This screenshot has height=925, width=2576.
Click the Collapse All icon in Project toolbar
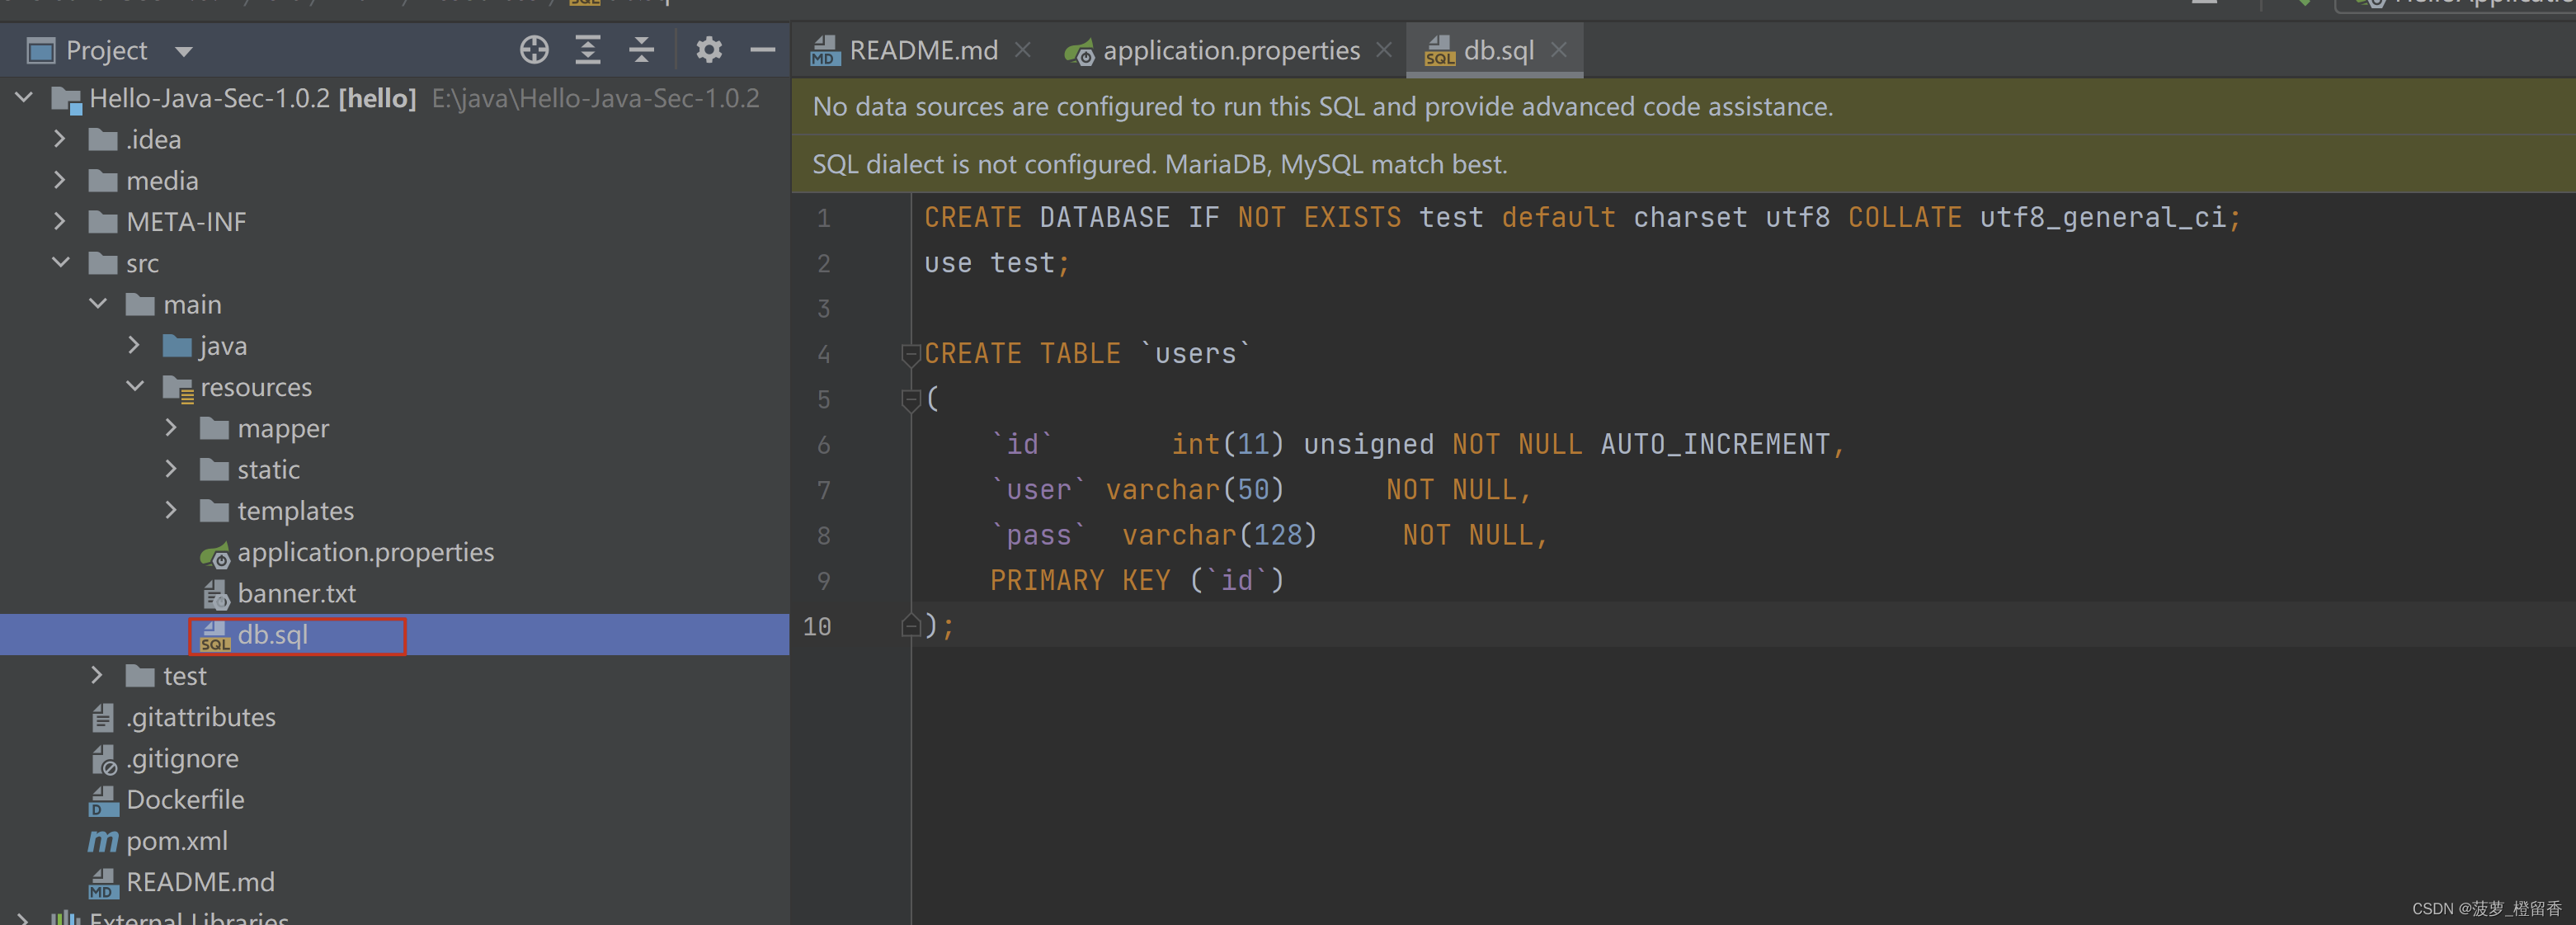click(x=641, y=50)
